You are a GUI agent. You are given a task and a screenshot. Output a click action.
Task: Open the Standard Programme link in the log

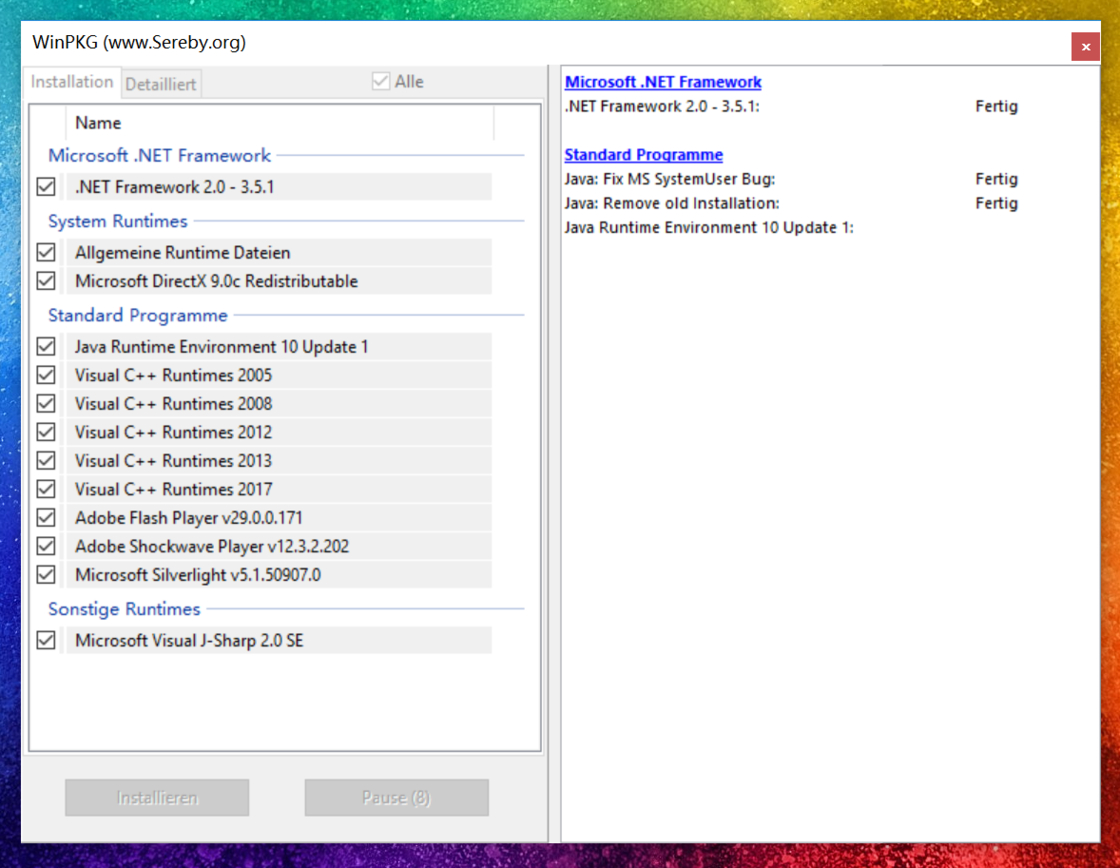tap(644, 155)
